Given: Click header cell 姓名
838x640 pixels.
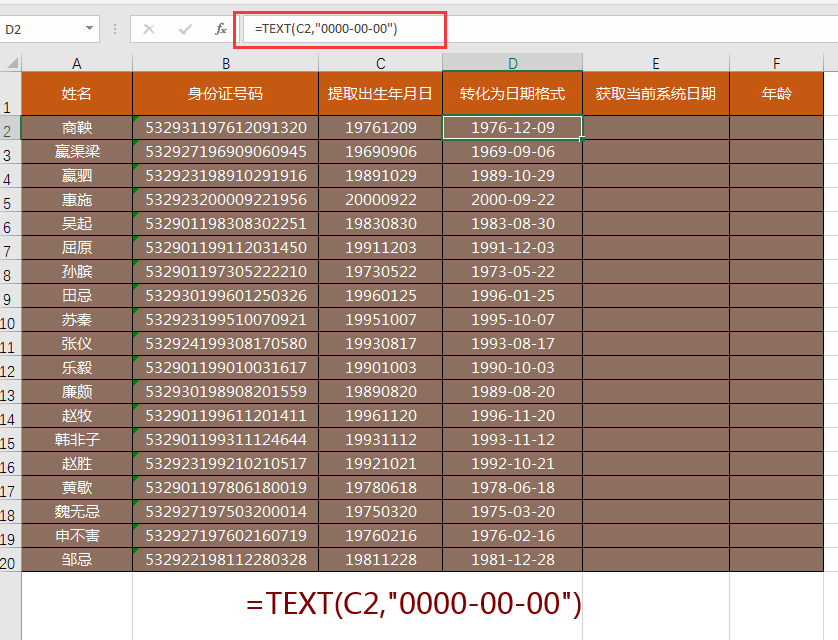Looking at the screenshot, I should pyautogui.click(x=77, y=94).
